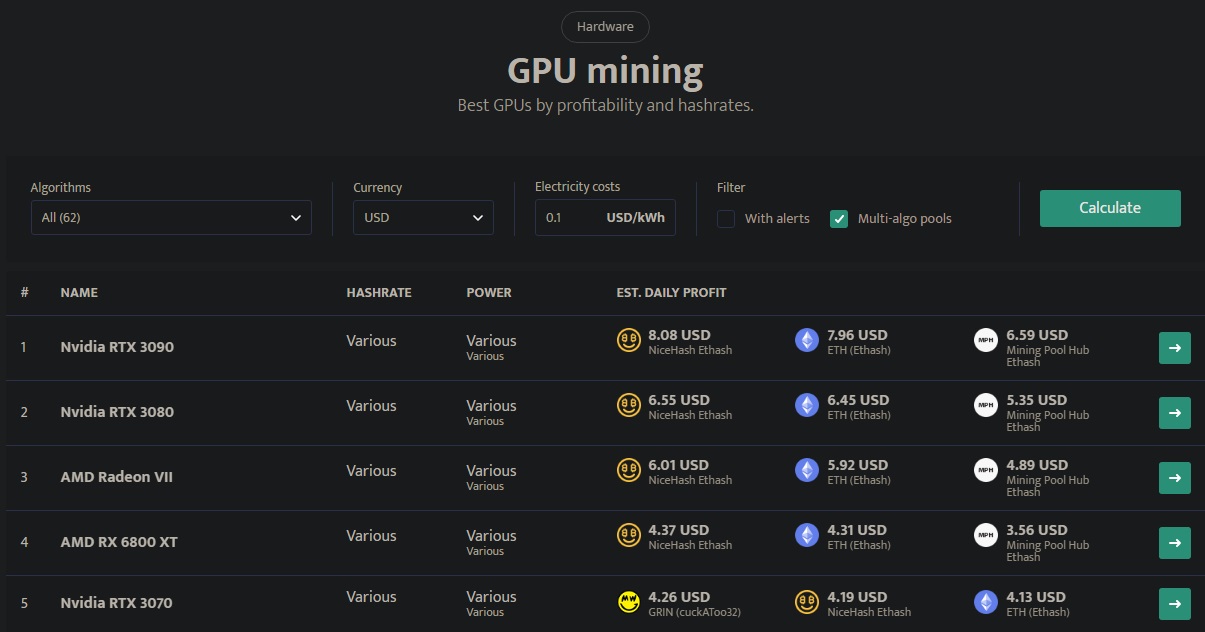Click the 5.35 USD profit value
This screenshot has height=632, width=1205.
tap(1037, 400)
